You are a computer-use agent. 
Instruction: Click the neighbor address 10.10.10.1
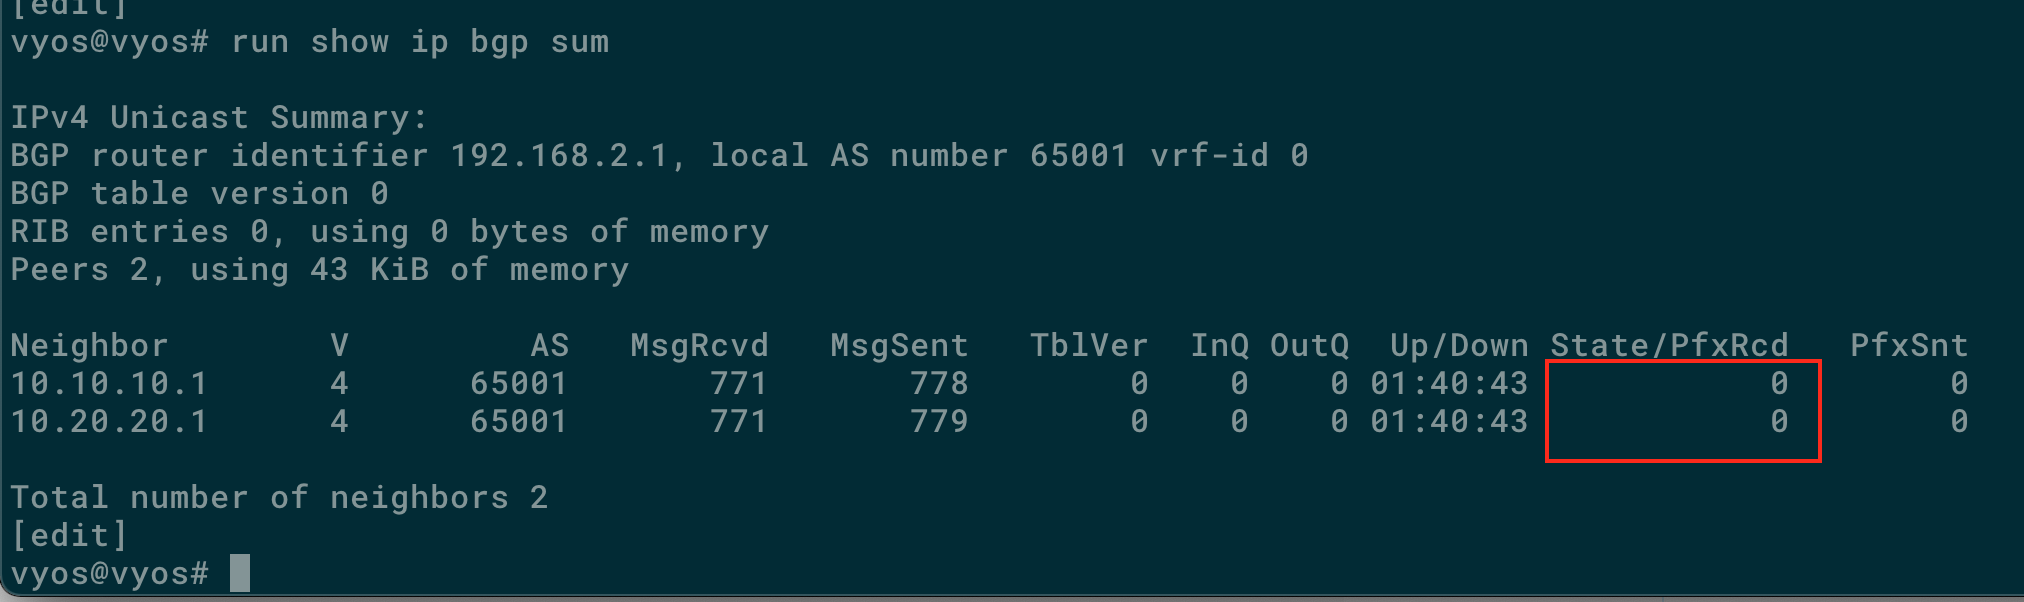point(109,383)
